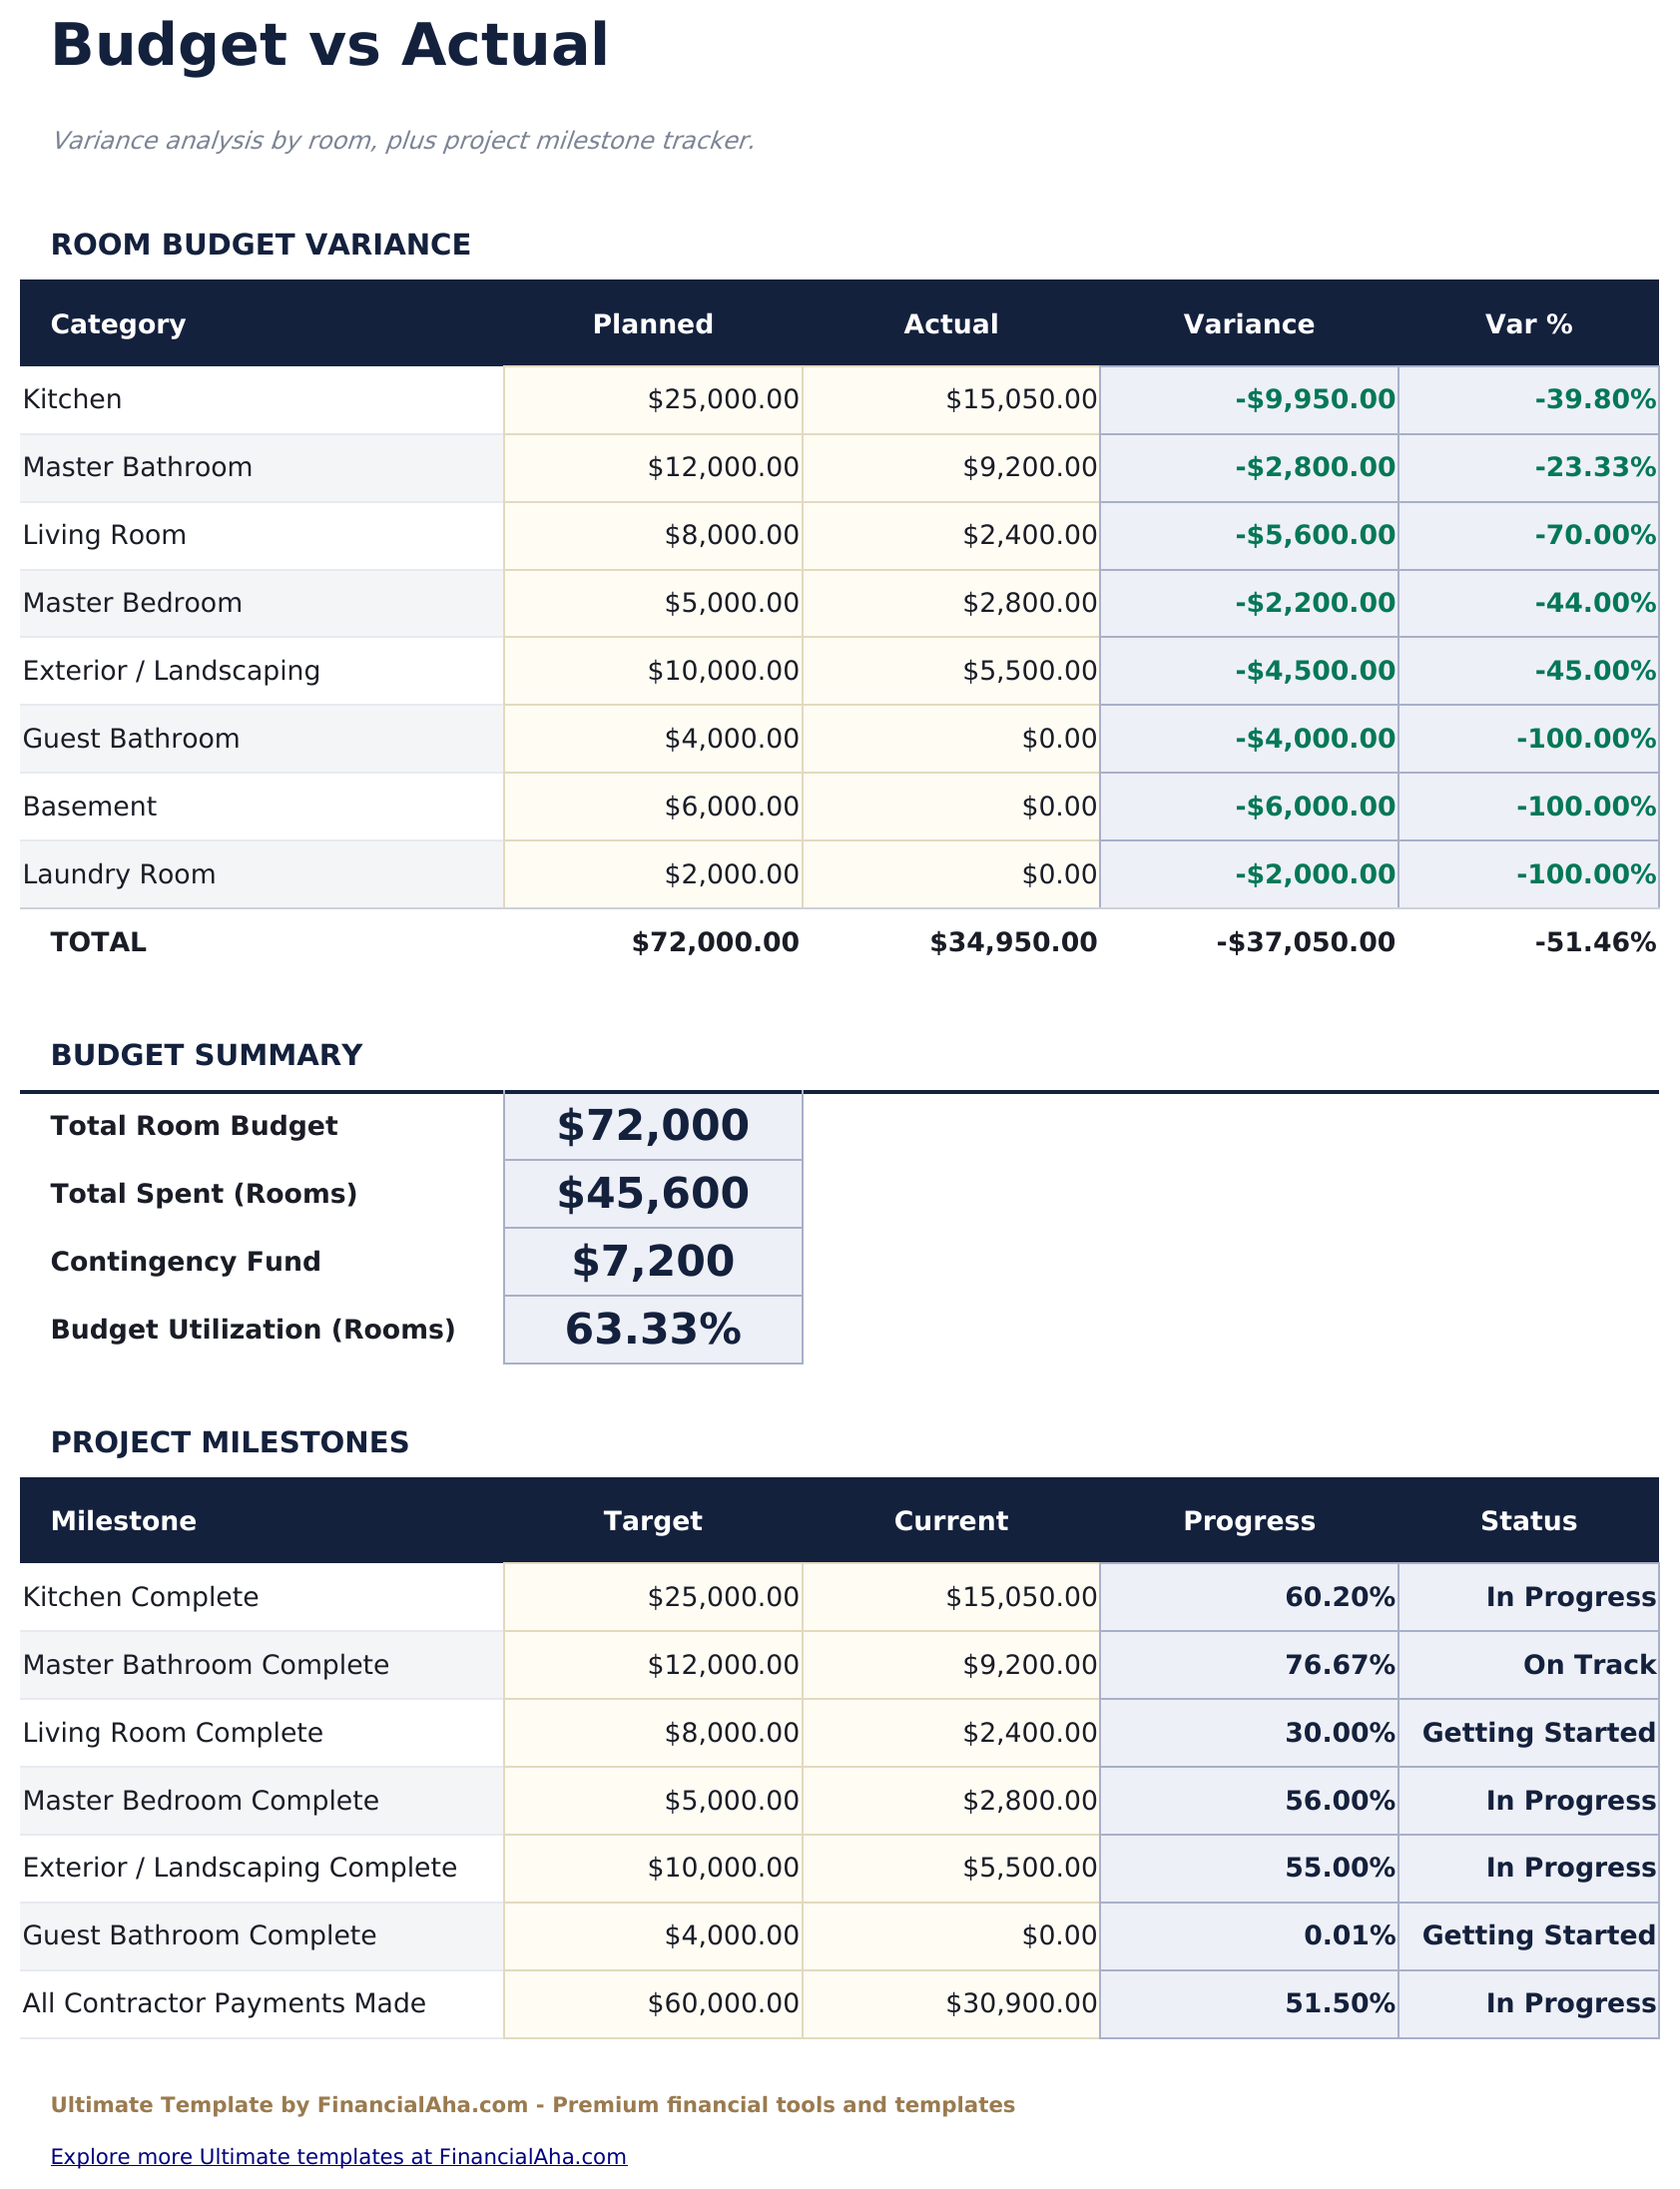The width and height of the screenshot is (1680, 2189).
Task: Click the Master Bathroom actual amount cell
Action: [950, 468]
